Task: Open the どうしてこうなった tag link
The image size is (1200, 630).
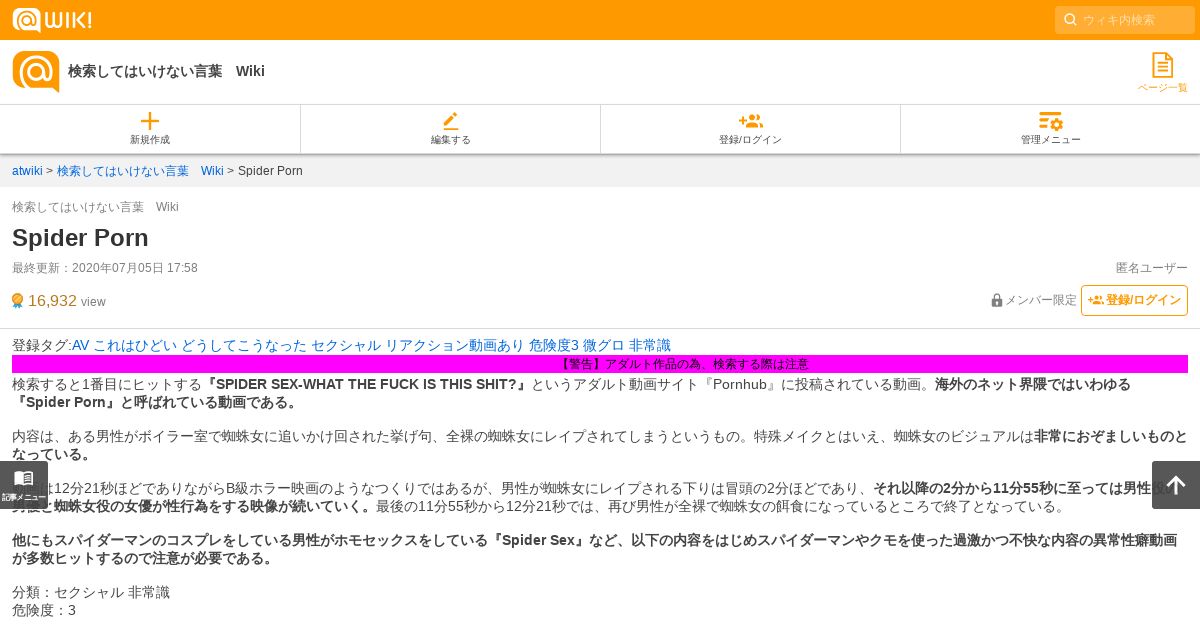Action: [244, 345]
